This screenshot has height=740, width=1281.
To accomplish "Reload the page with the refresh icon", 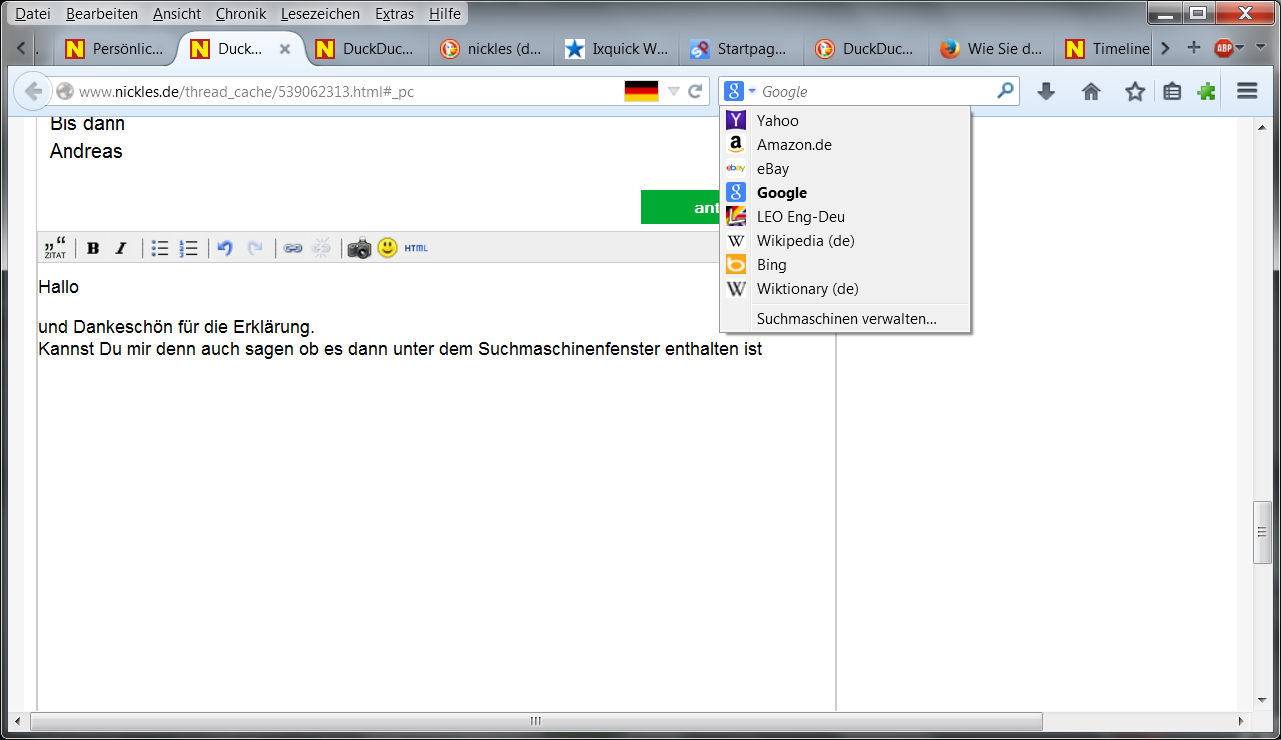I will (x=695, y=91).
